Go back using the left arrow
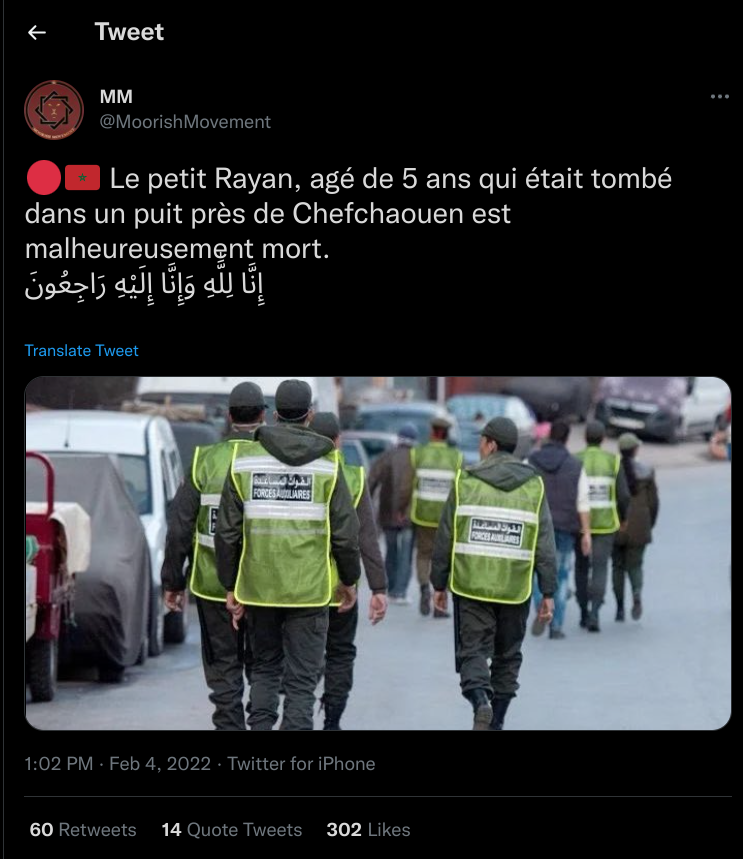Viewport: 743px width, 859px height. click(37, 33)
